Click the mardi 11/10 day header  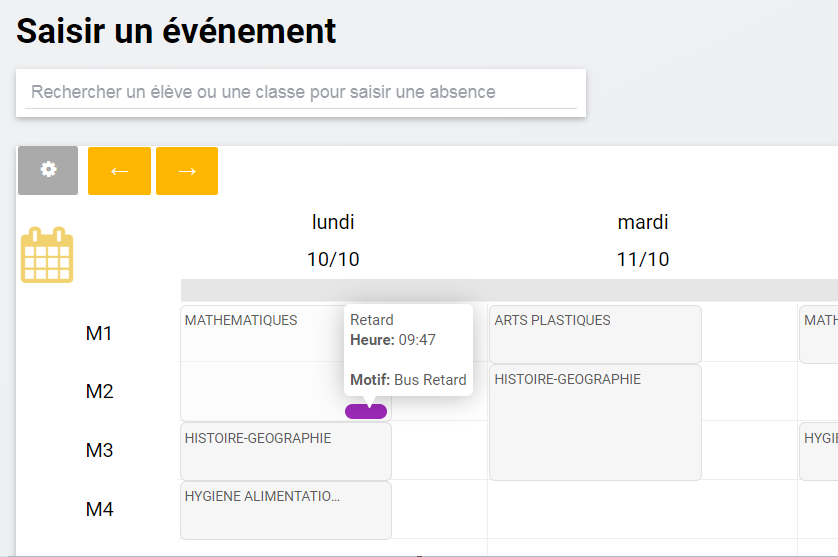tap(642, 241)
